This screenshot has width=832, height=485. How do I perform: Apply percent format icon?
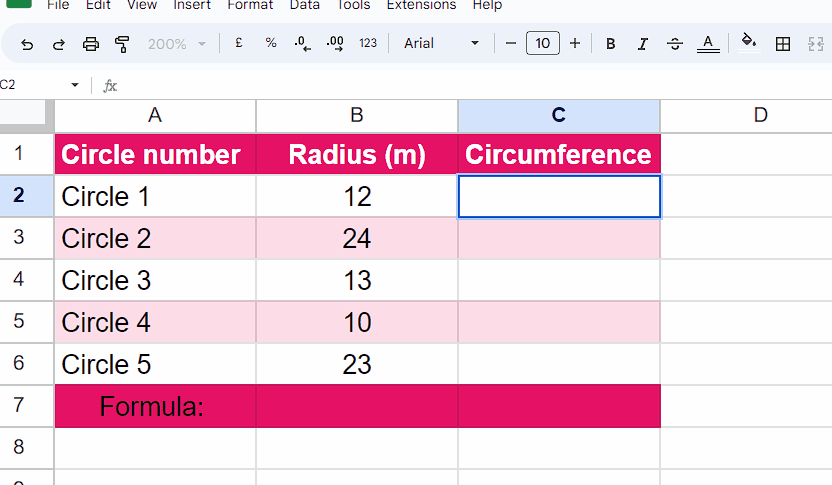click(x=271, y=43)
